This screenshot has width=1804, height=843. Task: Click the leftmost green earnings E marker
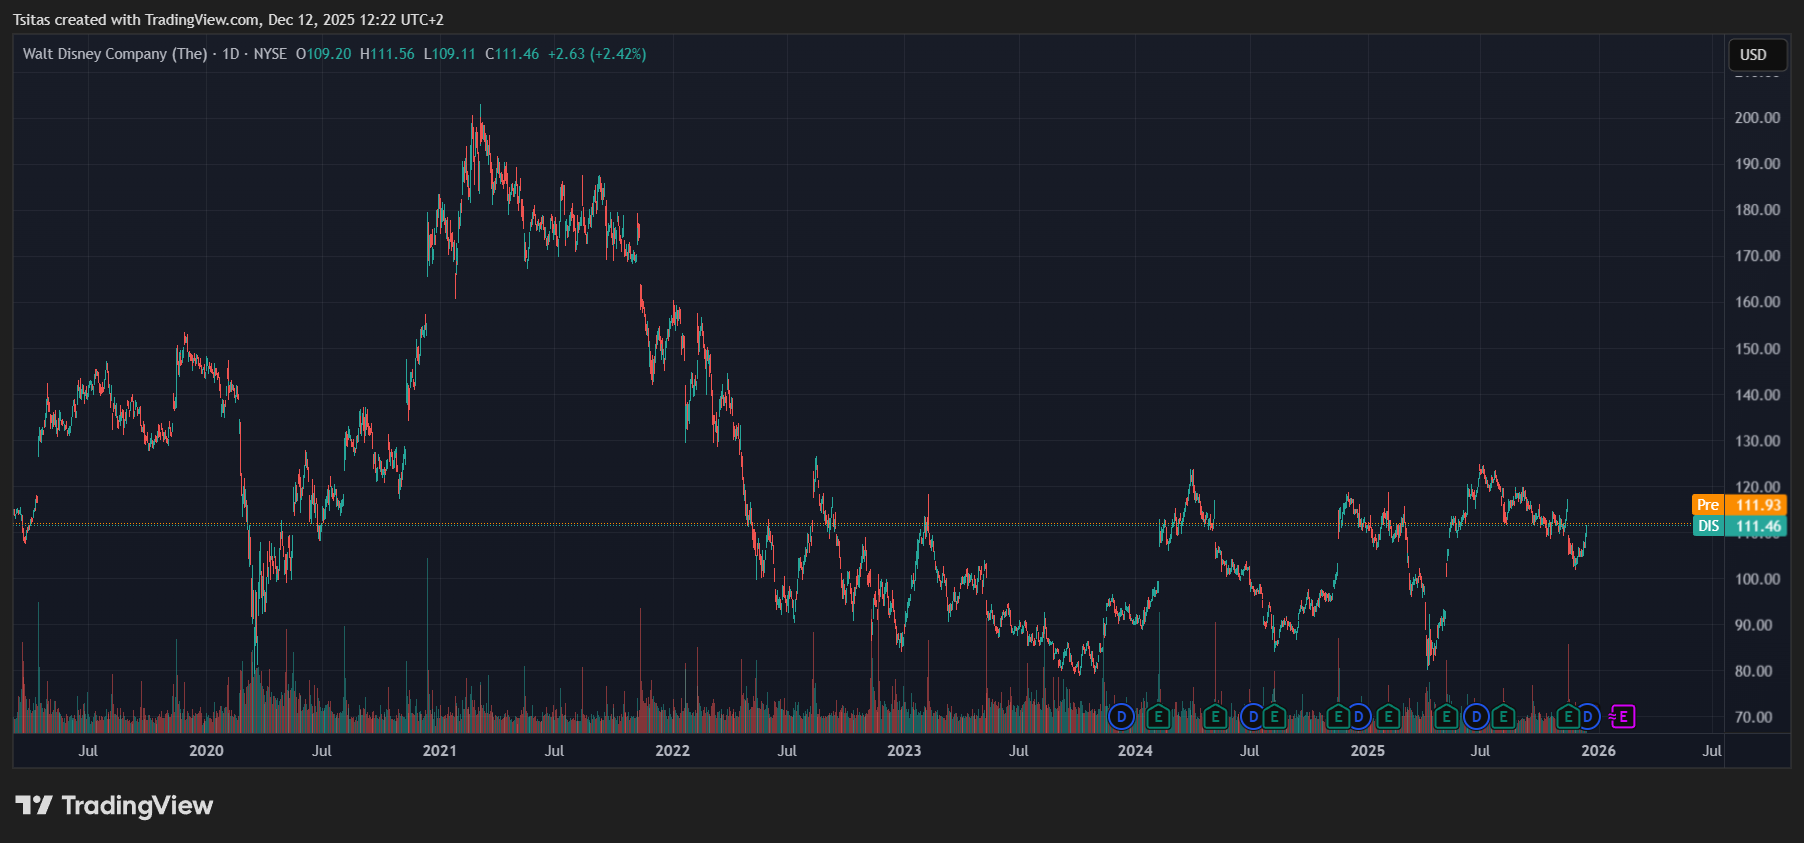1158,716
